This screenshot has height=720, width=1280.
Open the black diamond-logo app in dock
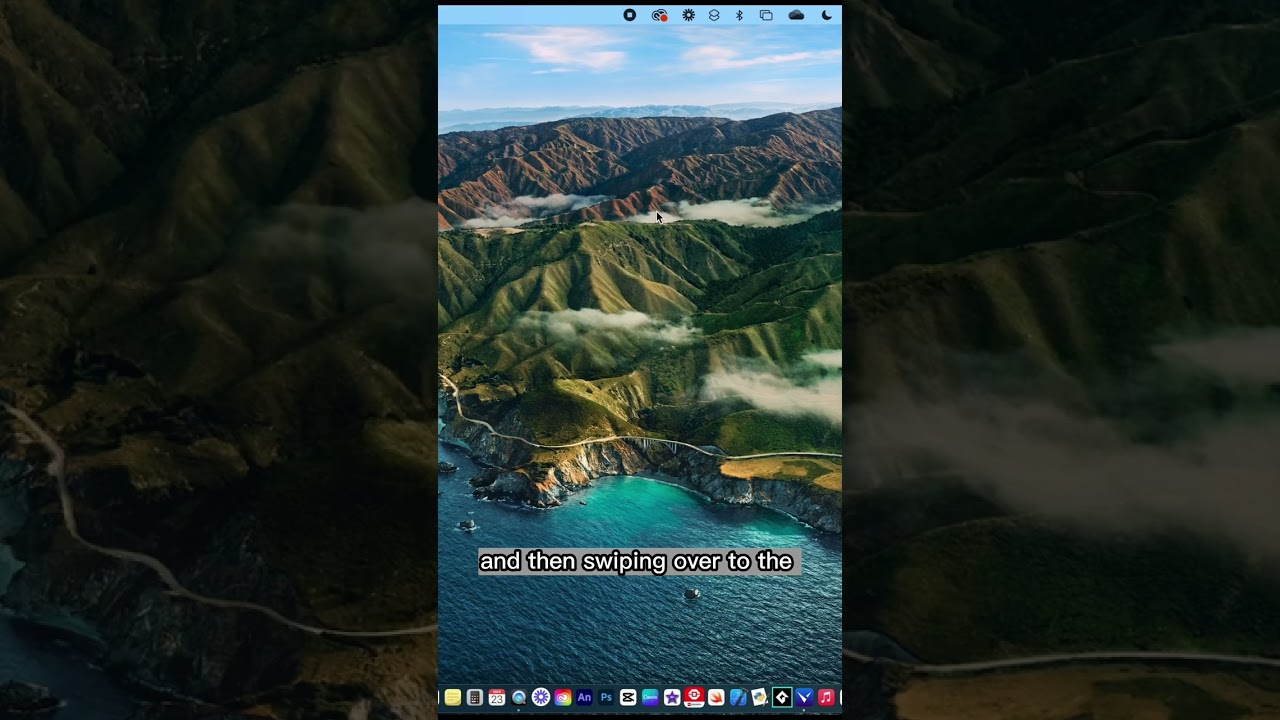pyautogui.click(x=782, y=697)
